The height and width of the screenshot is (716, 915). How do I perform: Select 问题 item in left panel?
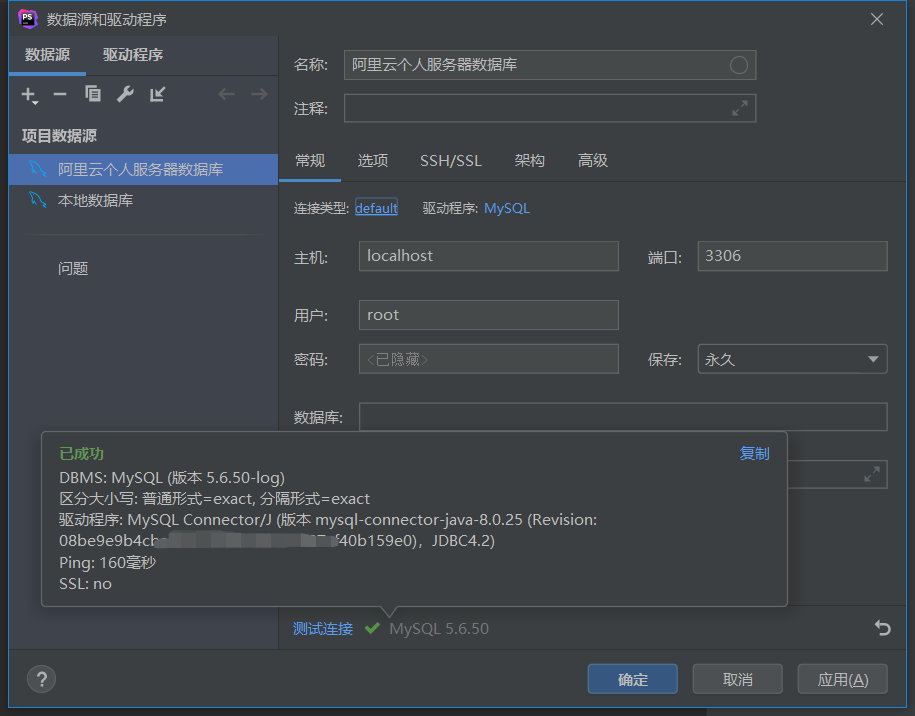point(73,268)
